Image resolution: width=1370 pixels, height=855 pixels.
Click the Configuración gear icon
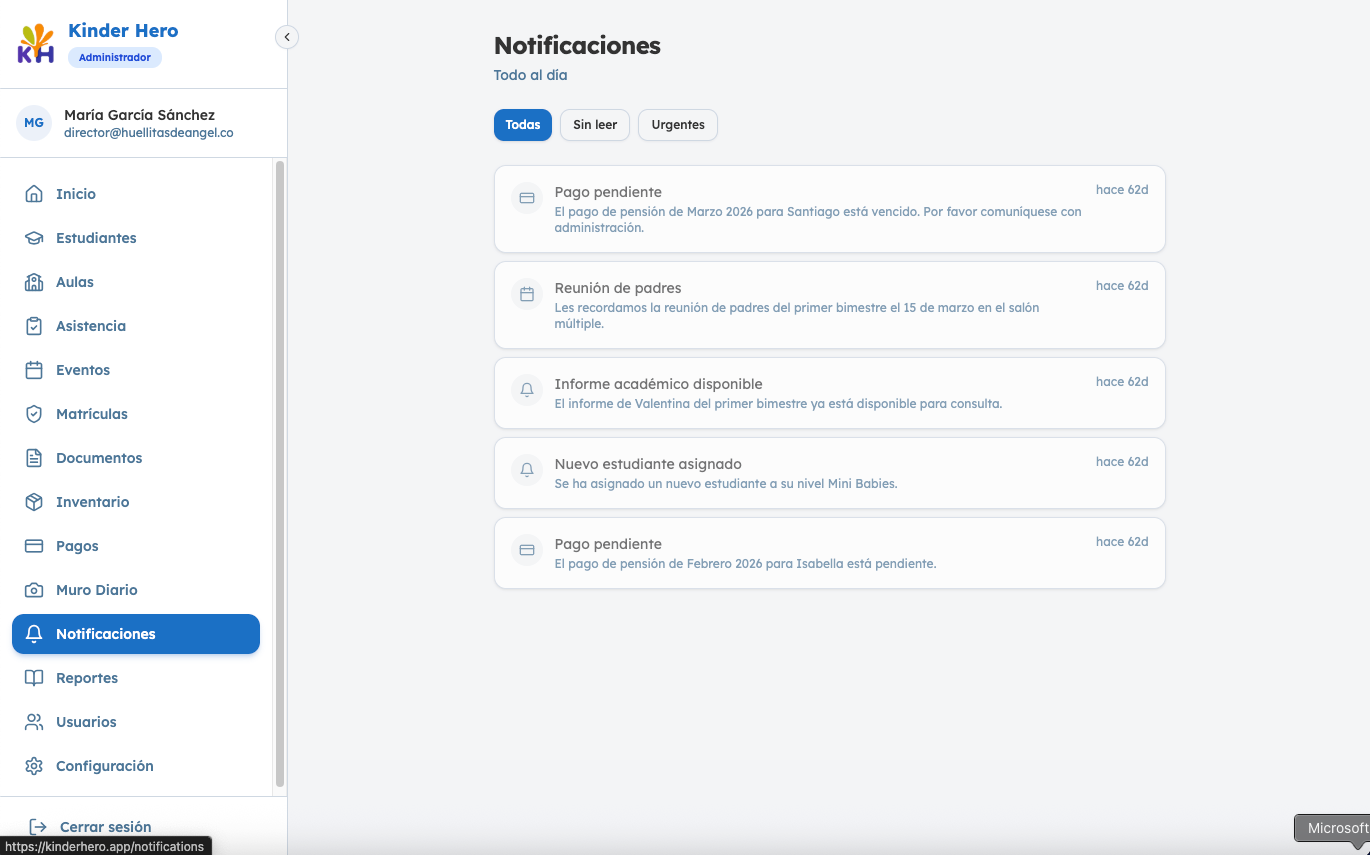[34, 766]
